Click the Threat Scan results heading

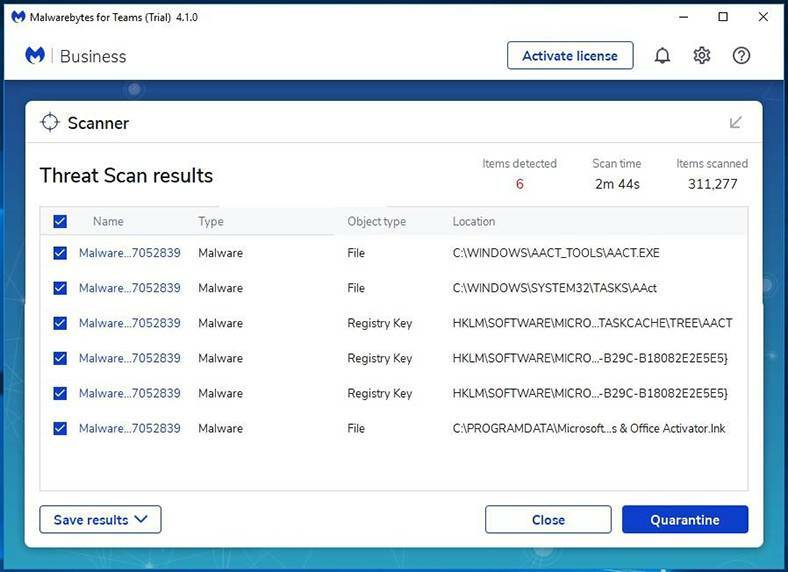pos(126,175)
